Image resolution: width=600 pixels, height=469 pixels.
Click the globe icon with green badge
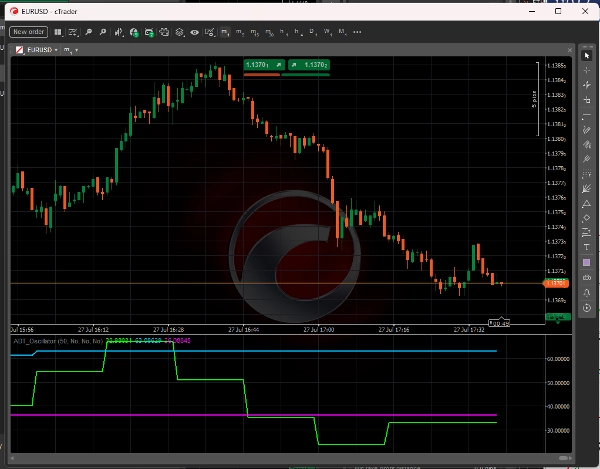click(x=134, y=33)
